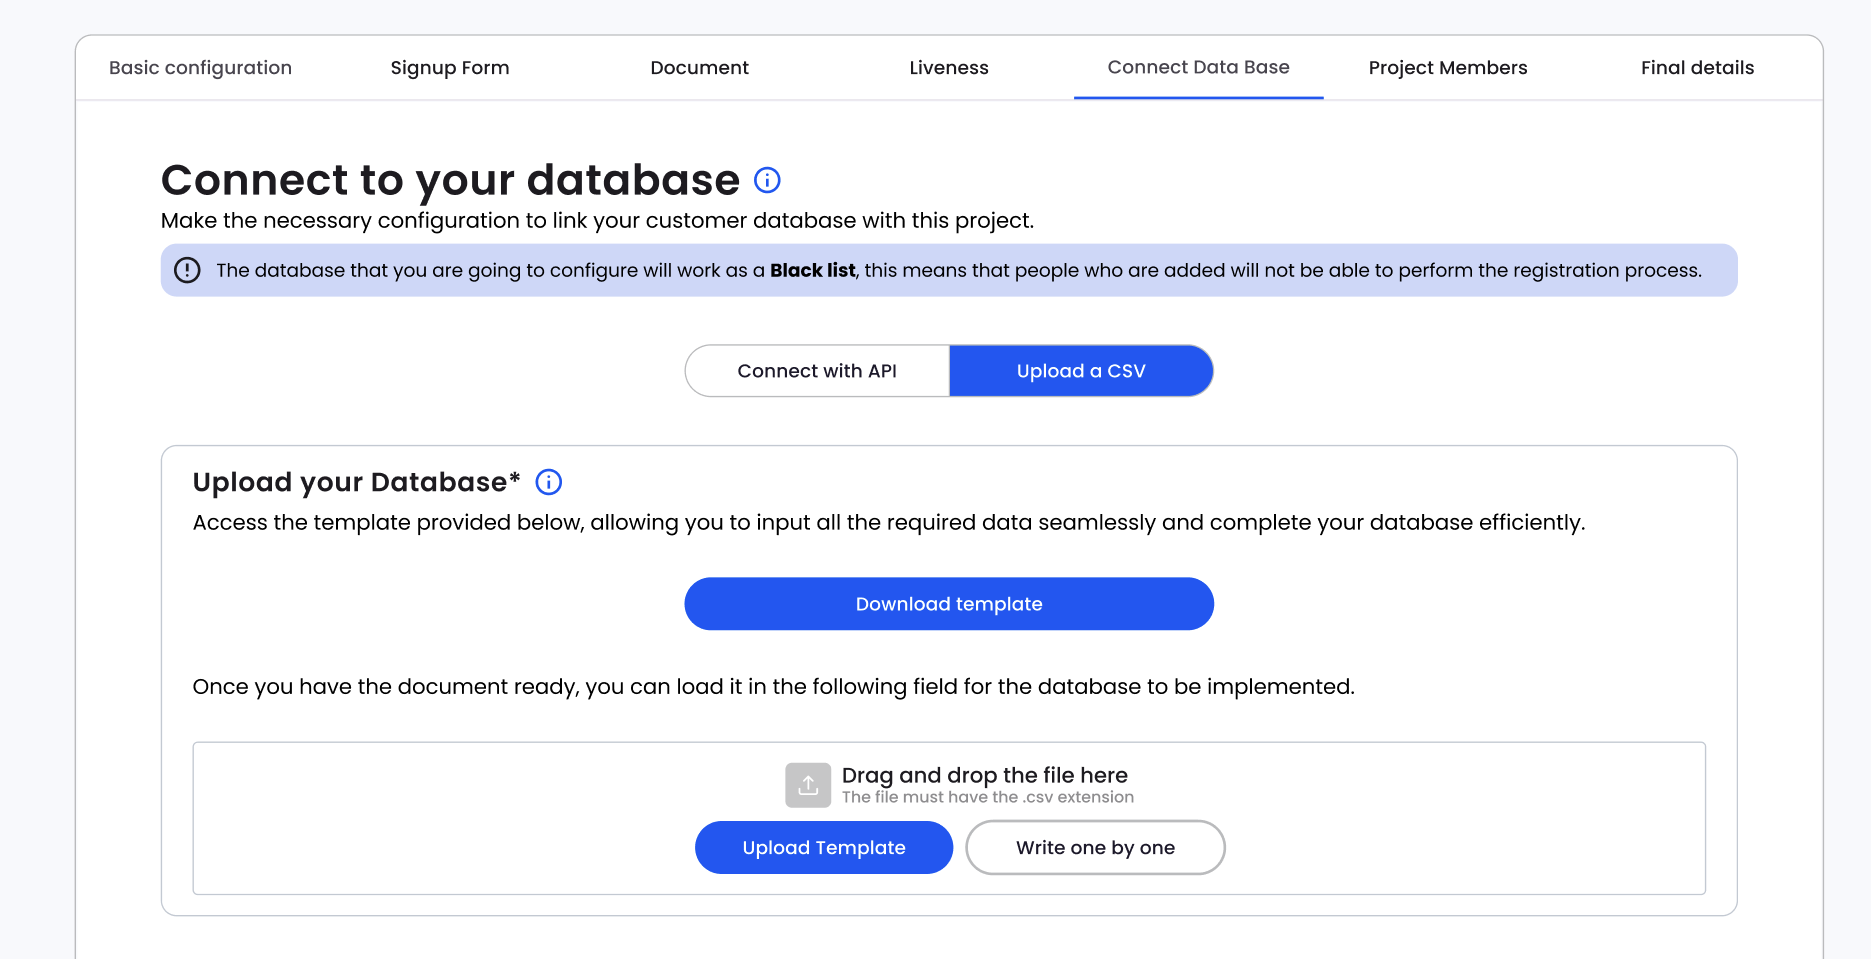Viewport: 1871px width, 959px height.
Task: Choose the Write one by one button
Action: tap(1095, 848)
